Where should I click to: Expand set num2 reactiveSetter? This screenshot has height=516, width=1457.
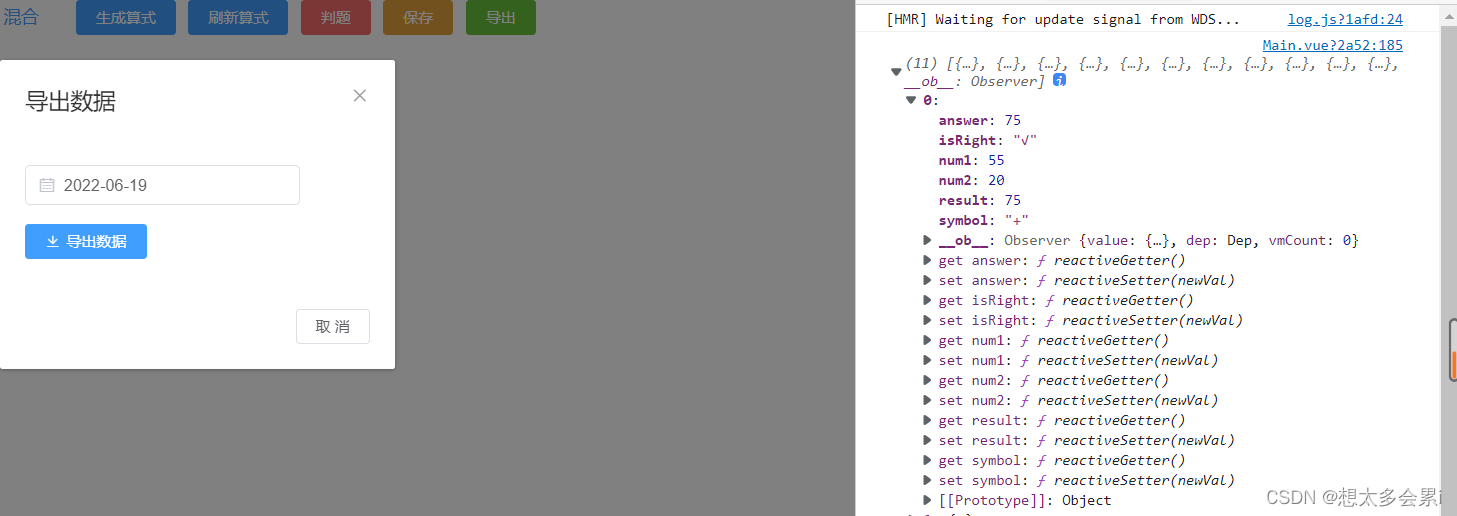coord(928,400)
